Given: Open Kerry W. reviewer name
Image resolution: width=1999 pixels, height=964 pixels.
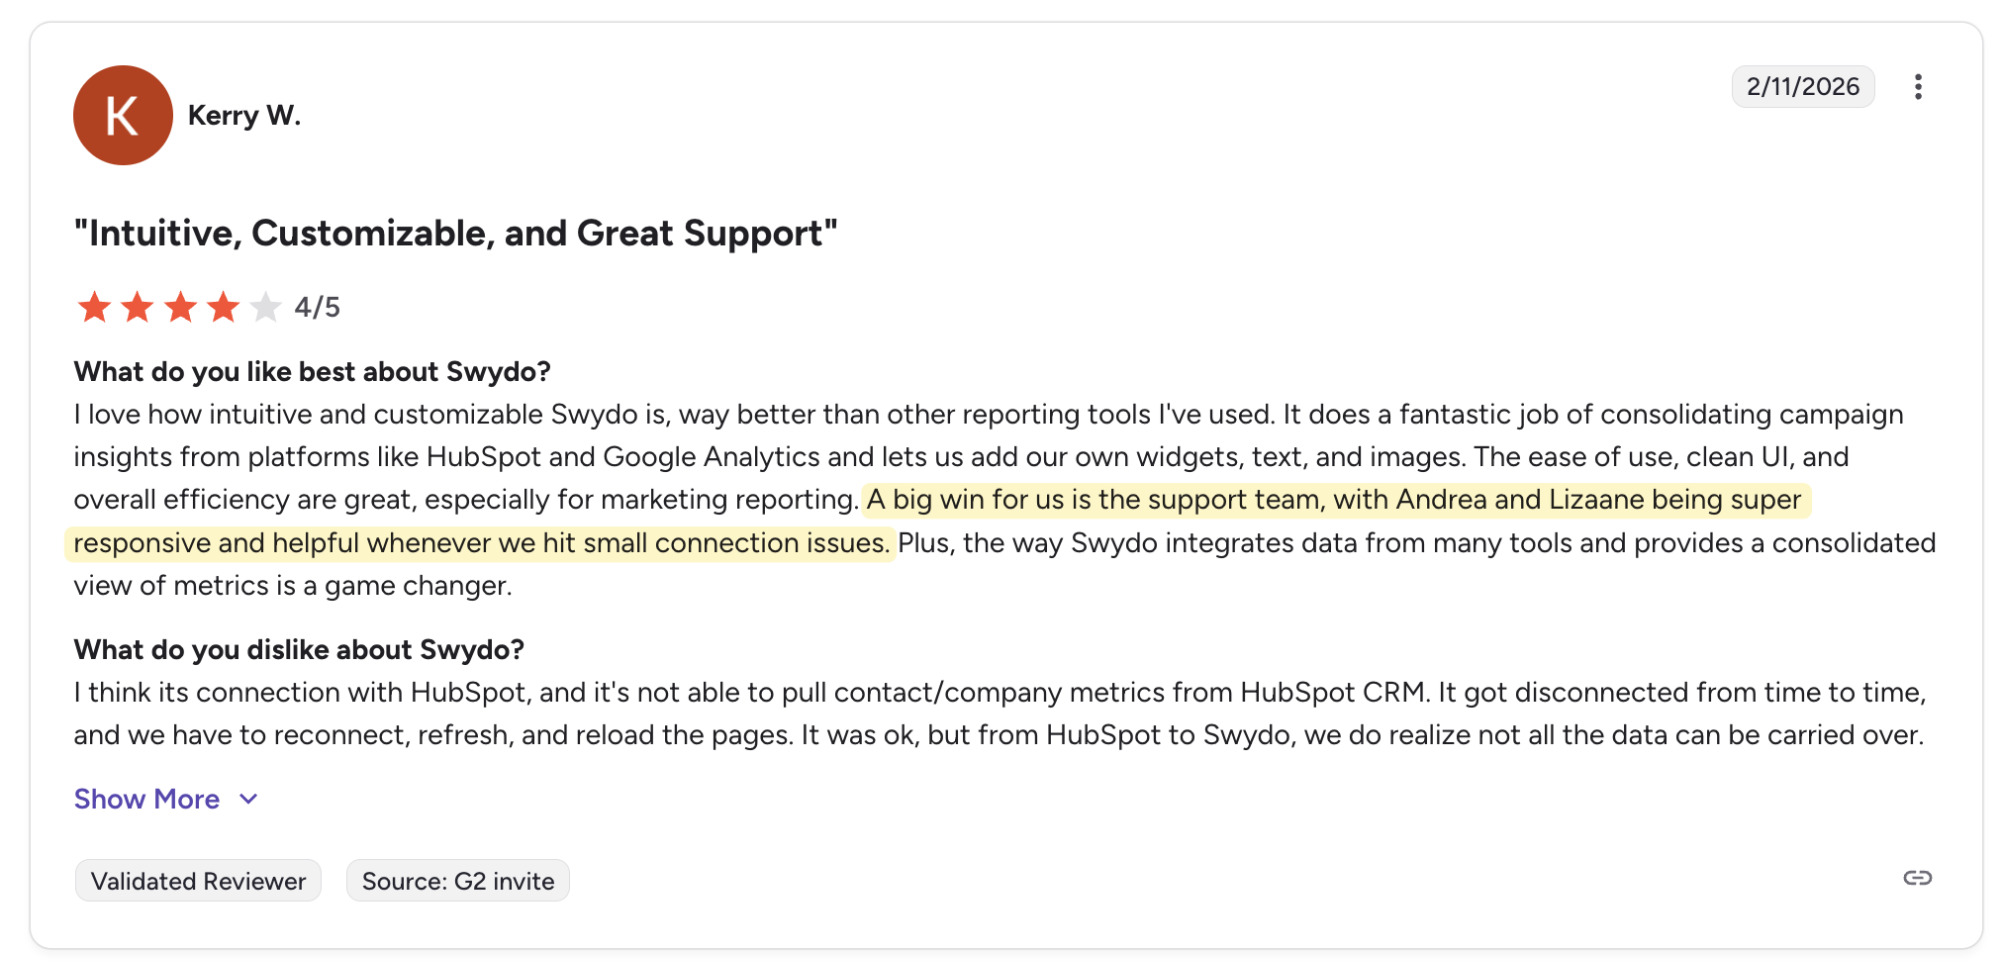Looking at the screenshot, I should coord(244,116).
